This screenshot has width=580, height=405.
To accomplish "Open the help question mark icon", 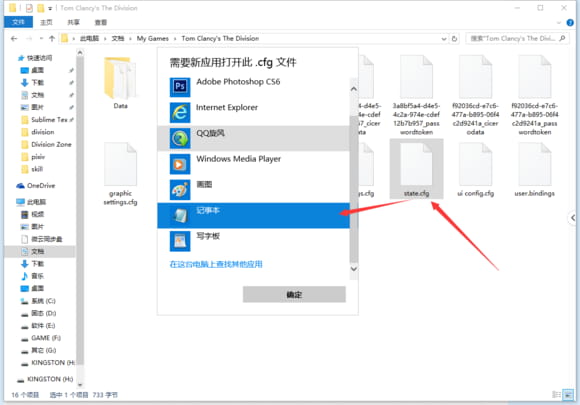I will (570, 23).
